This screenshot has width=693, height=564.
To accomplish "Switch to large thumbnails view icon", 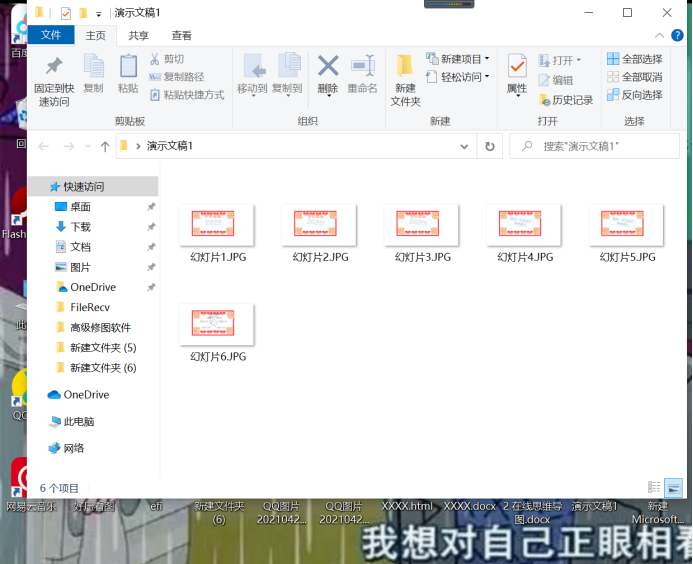I will click(x=674, y=488).
